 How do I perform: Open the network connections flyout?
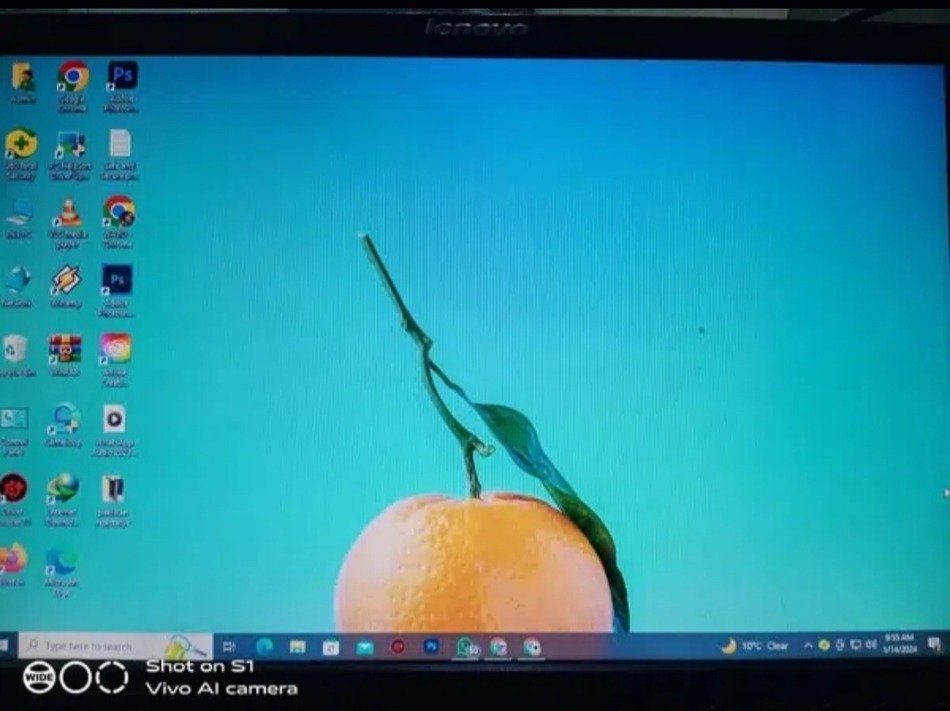(855, 647)
